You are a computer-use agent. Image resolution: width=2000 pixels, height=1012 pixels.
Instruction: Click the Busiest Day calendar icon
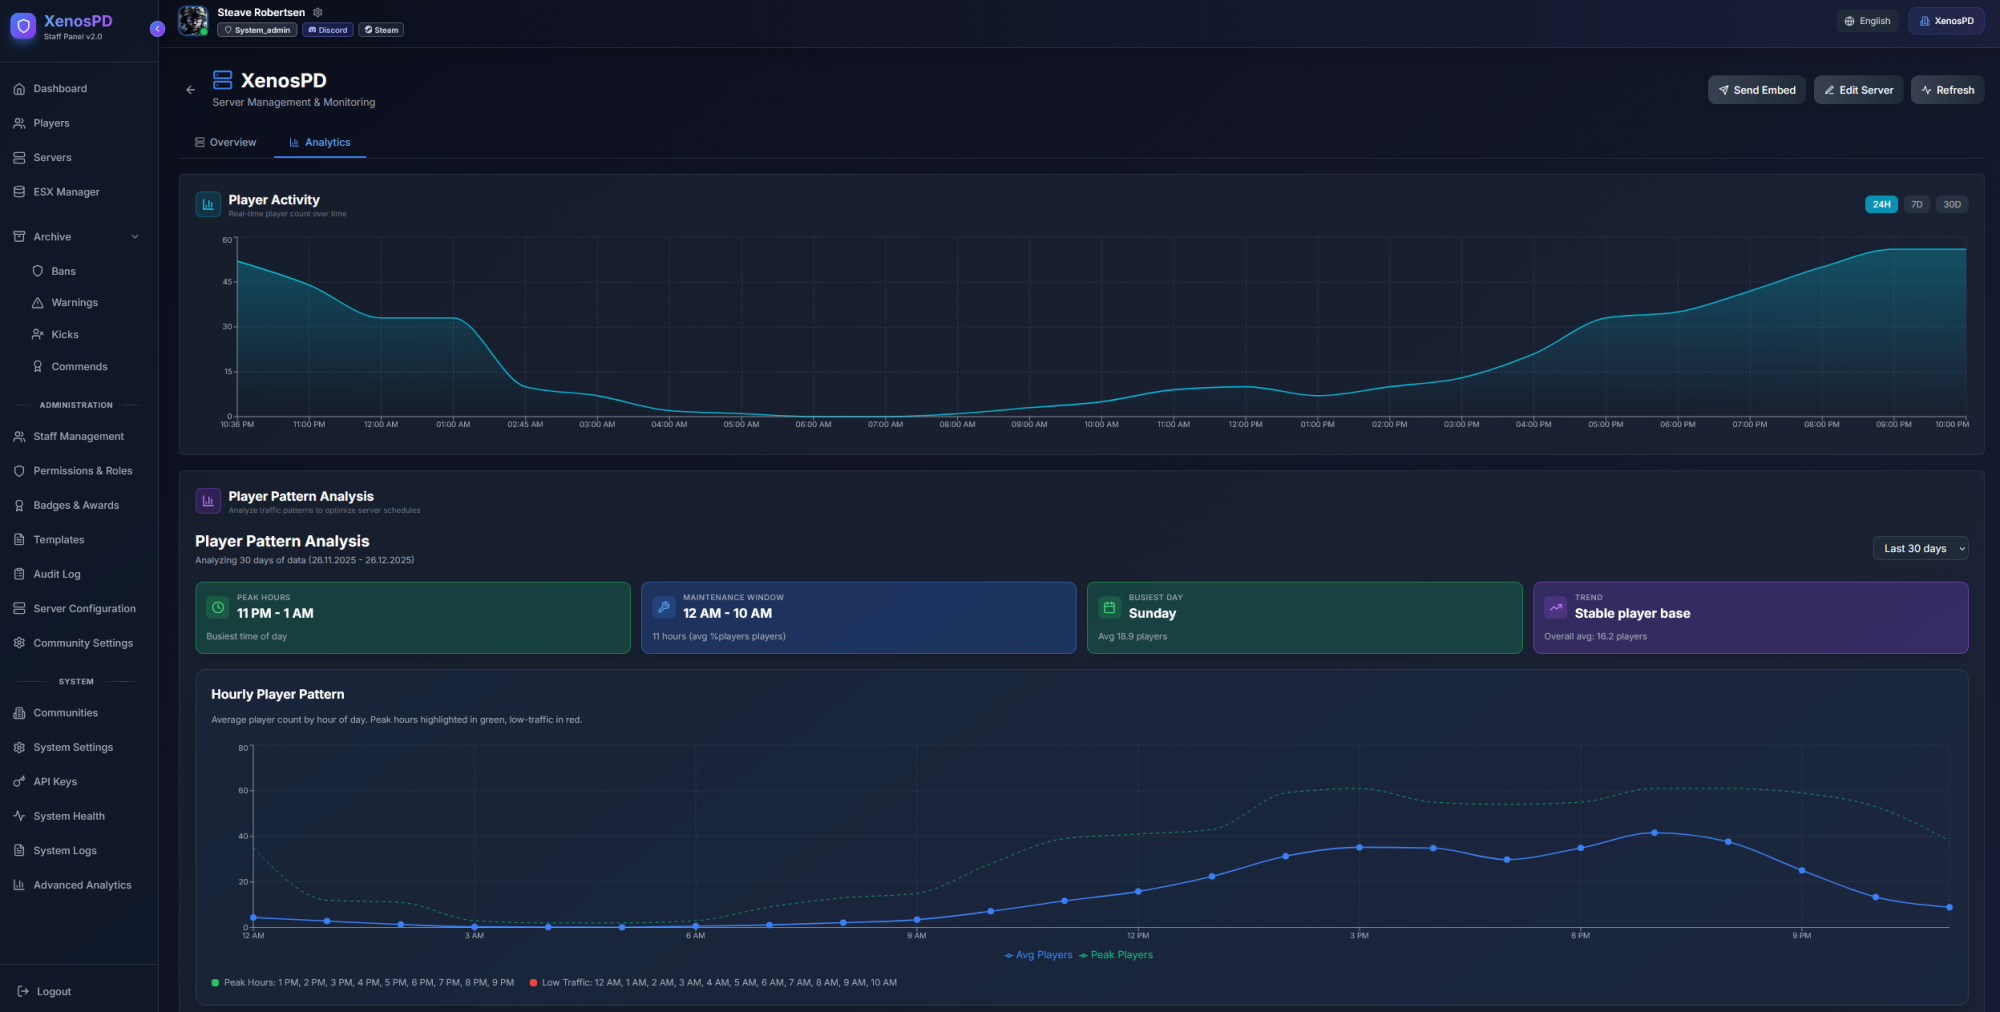tap(1109, 607)
